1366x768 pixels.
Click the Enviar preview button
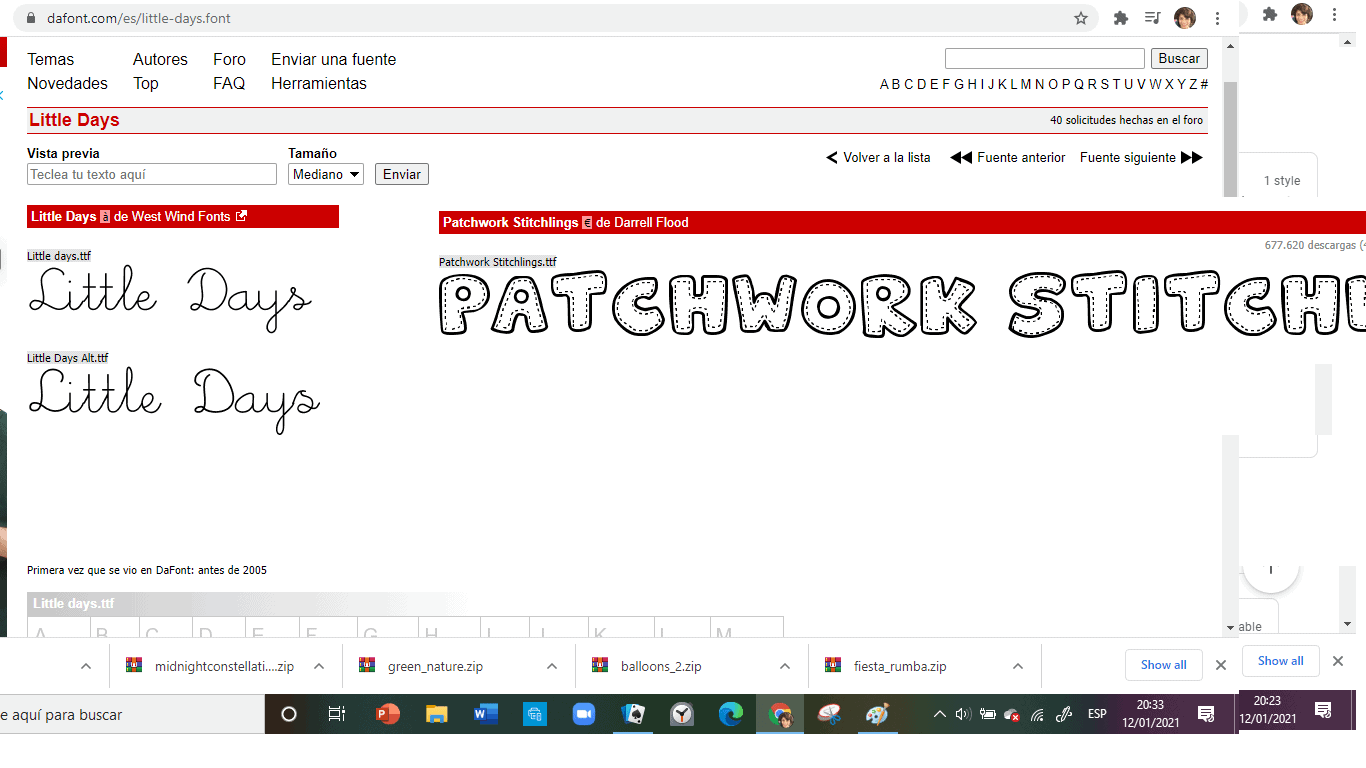402,174
